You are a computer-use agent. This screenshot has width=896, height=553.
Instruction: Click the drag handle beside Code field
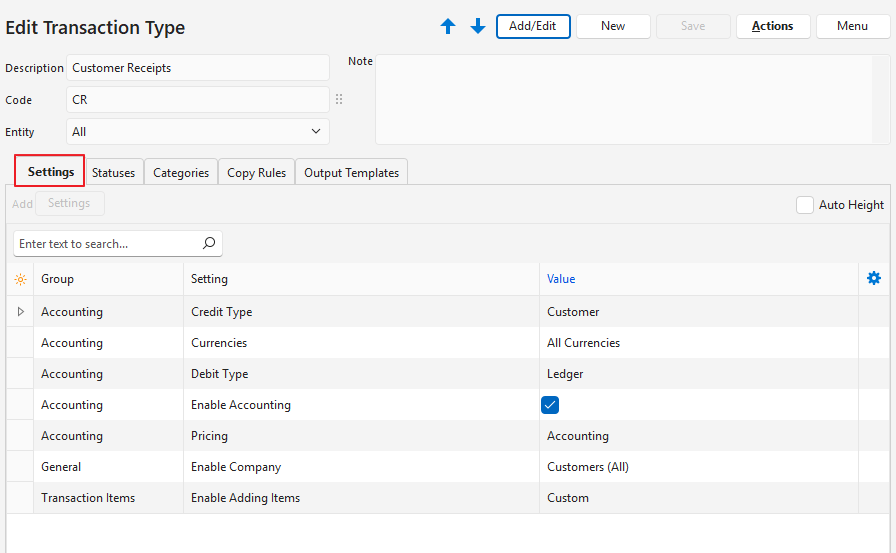339,100
